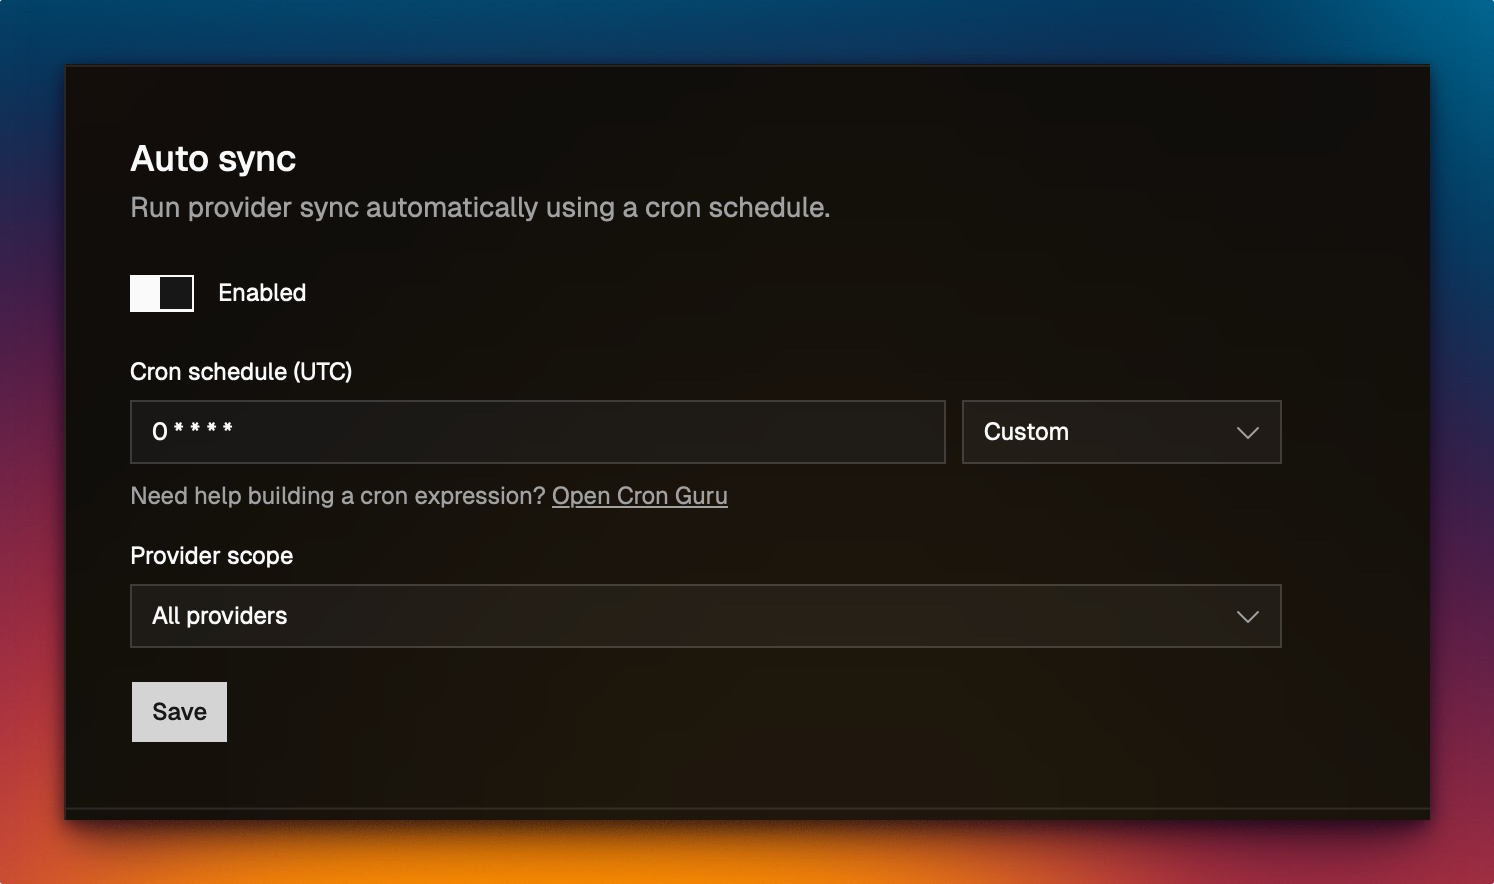
Task: Expand the Provider scope dropdown
Action: click(x=705, y=616)
